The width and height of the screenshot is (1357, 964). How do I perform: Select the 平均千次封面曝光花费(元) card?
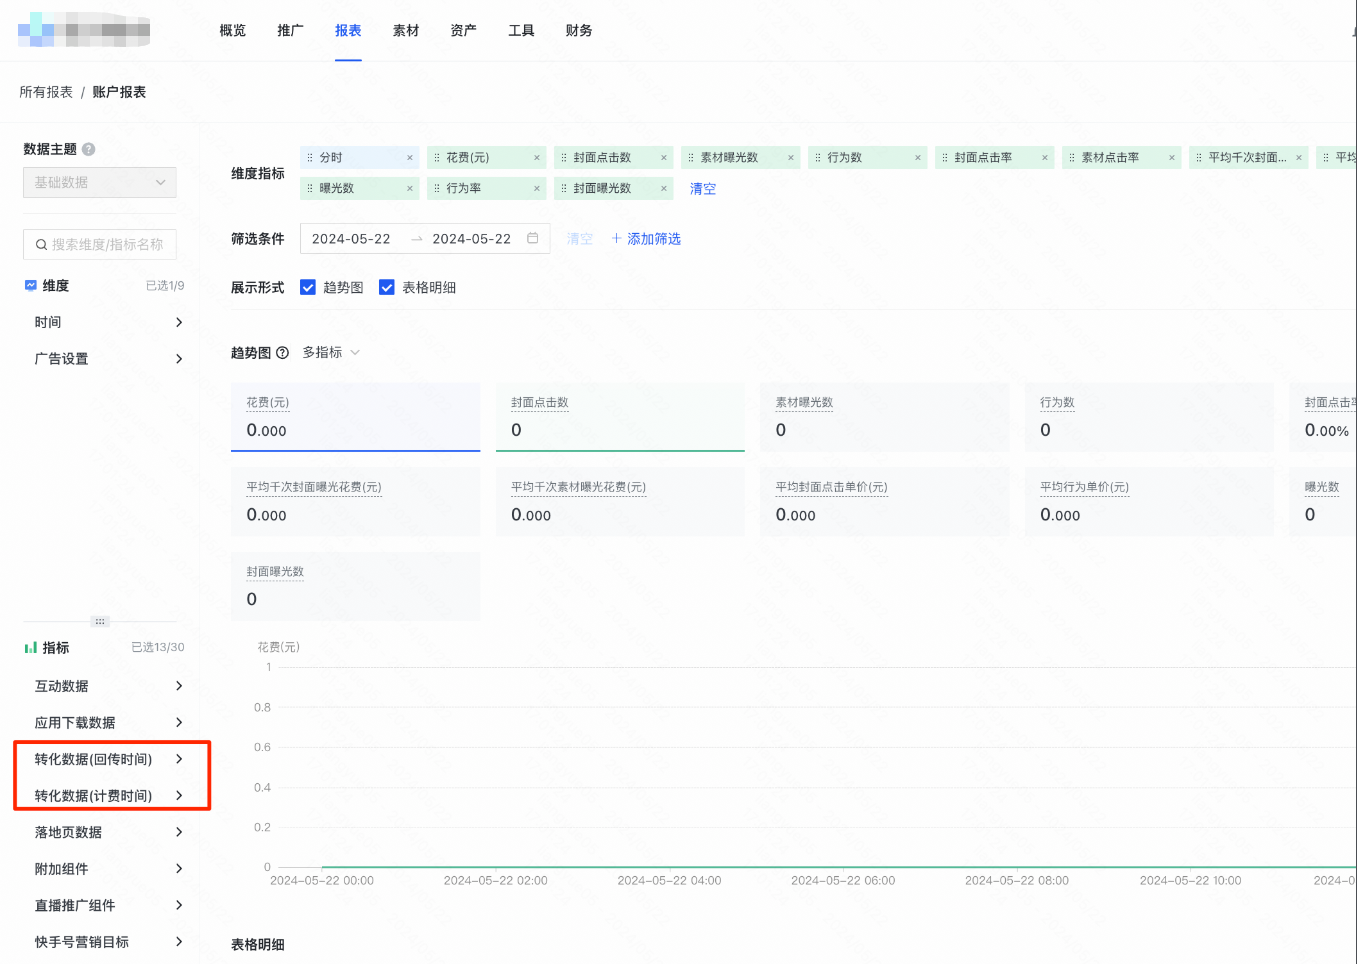coord(356,502)
